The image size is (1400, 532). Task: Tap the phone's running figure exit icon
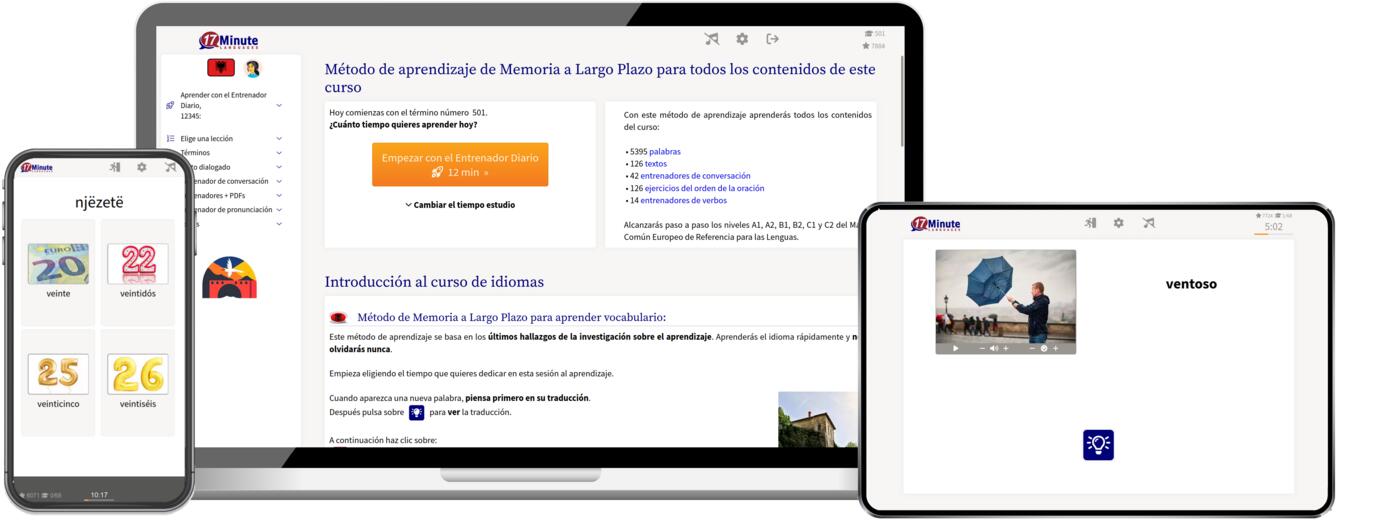115,167
